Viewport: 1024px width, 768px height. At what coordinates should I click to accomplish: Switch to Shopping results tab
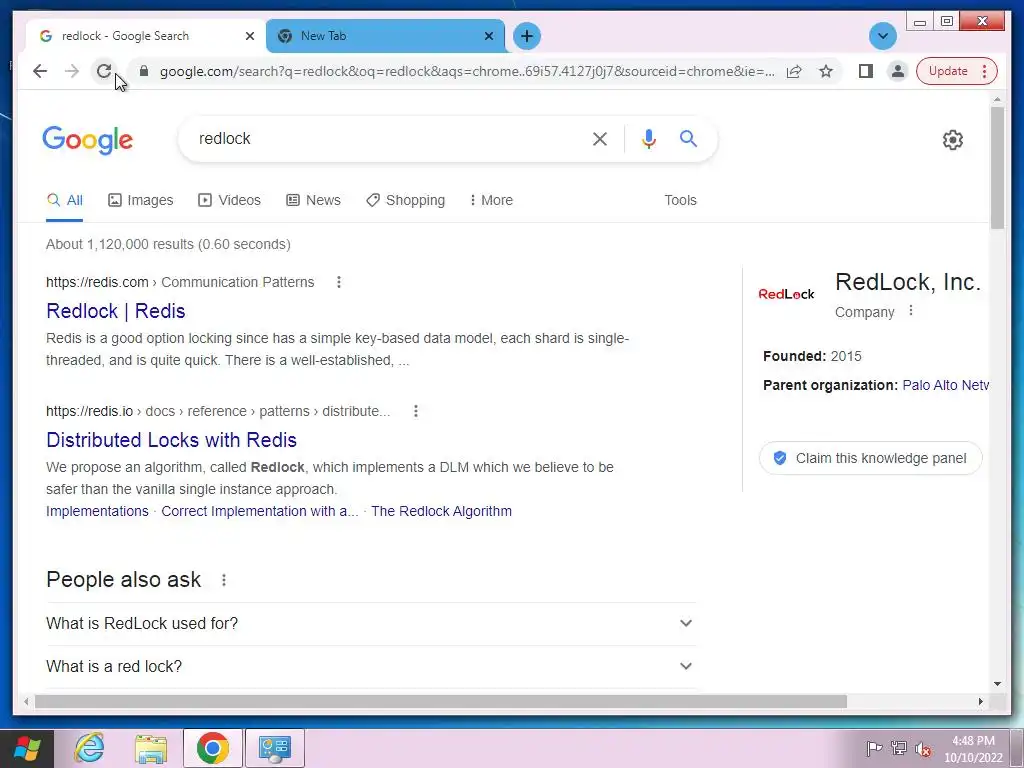pyautogui.click(x=406, y=200)
